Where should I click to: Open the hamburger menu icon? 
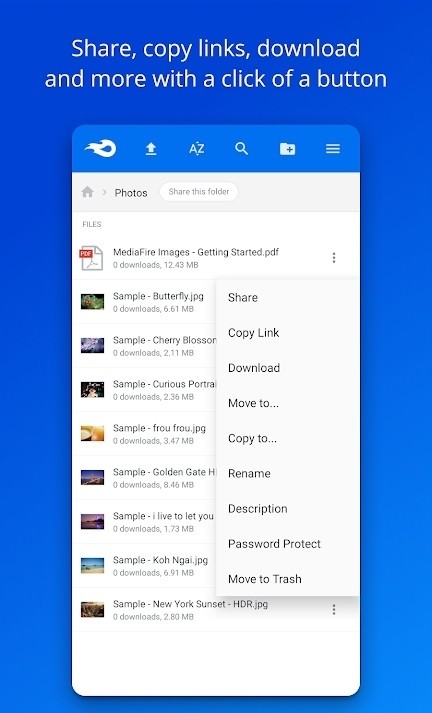[x=333, y=149]
